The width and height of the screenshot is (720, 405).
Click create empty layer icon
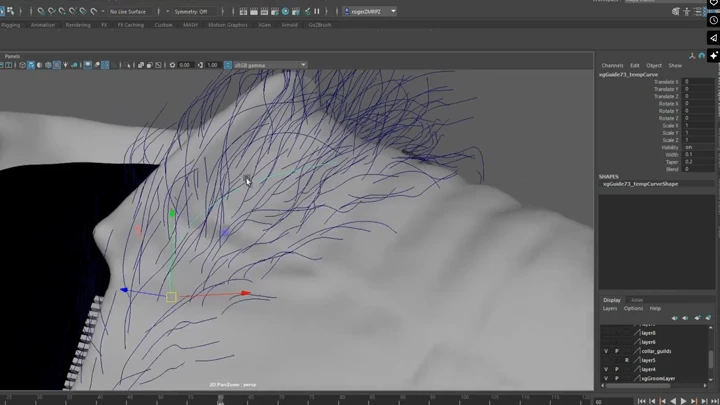click(x=698, y=318)
